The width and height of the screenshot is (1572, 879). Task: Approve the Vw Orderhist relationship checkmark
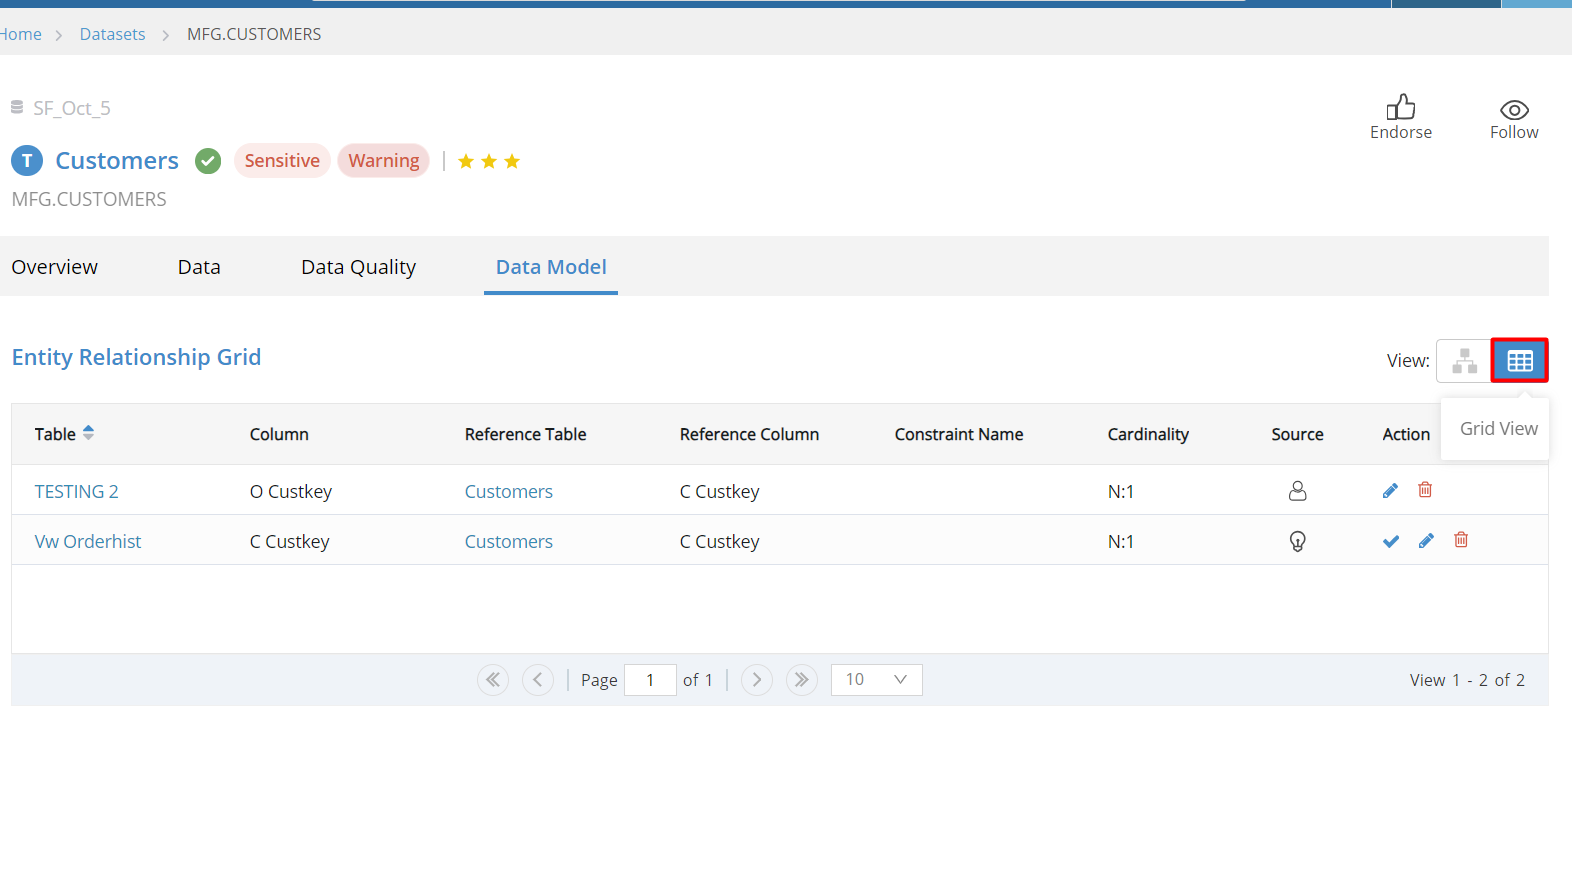click(x=1390, y=541)
